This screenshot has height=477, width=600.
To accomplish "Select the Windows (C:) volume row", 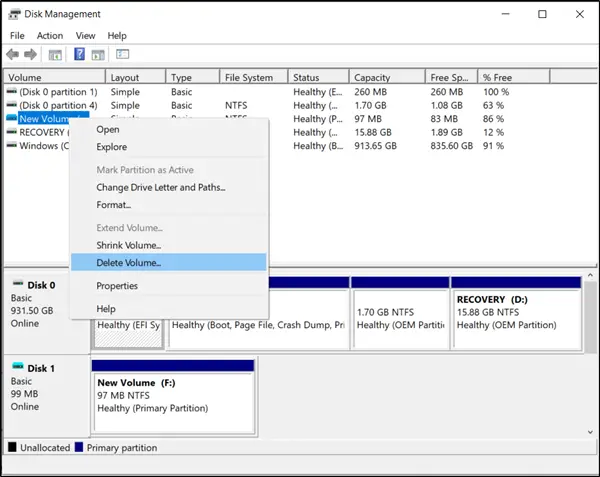I will click(x=38, y=145).
